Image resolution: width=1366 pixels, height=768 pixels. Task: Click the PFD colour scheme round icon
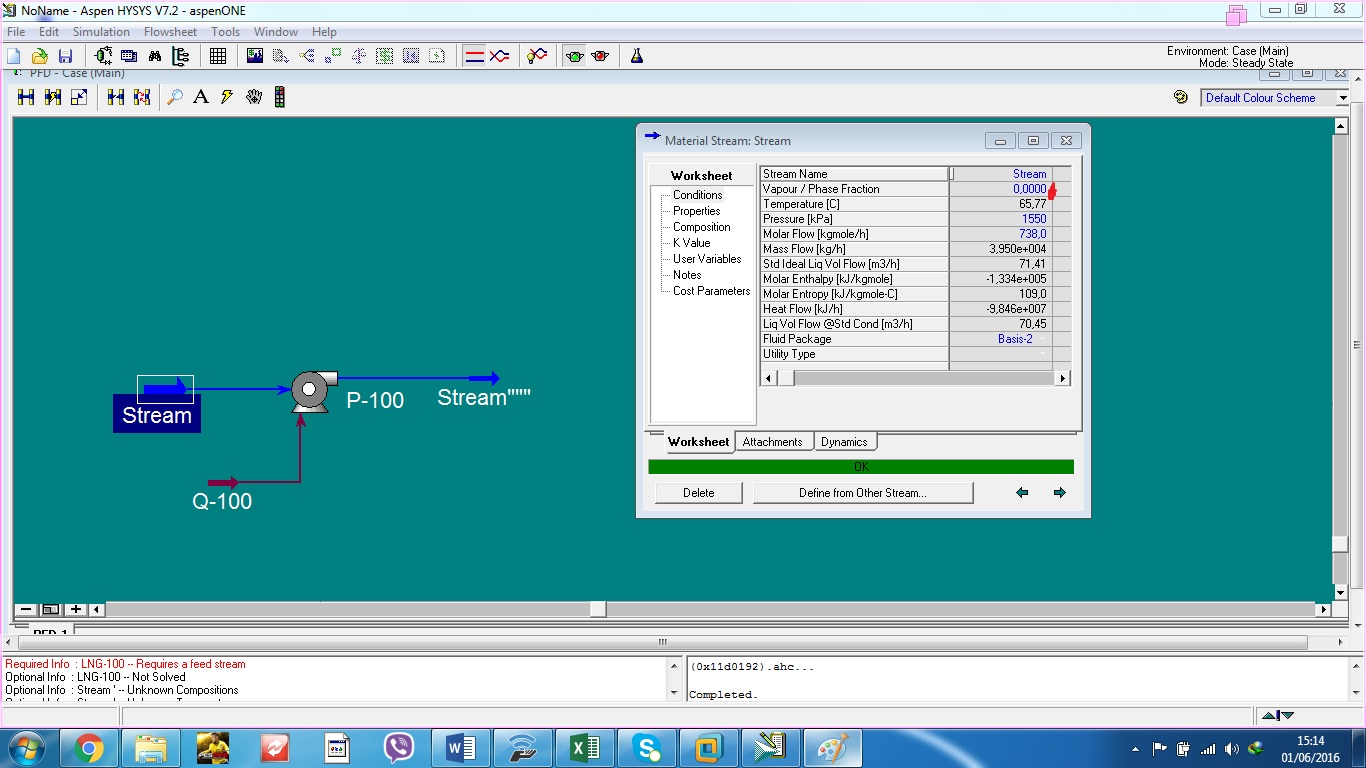[x=1181, y=97]
